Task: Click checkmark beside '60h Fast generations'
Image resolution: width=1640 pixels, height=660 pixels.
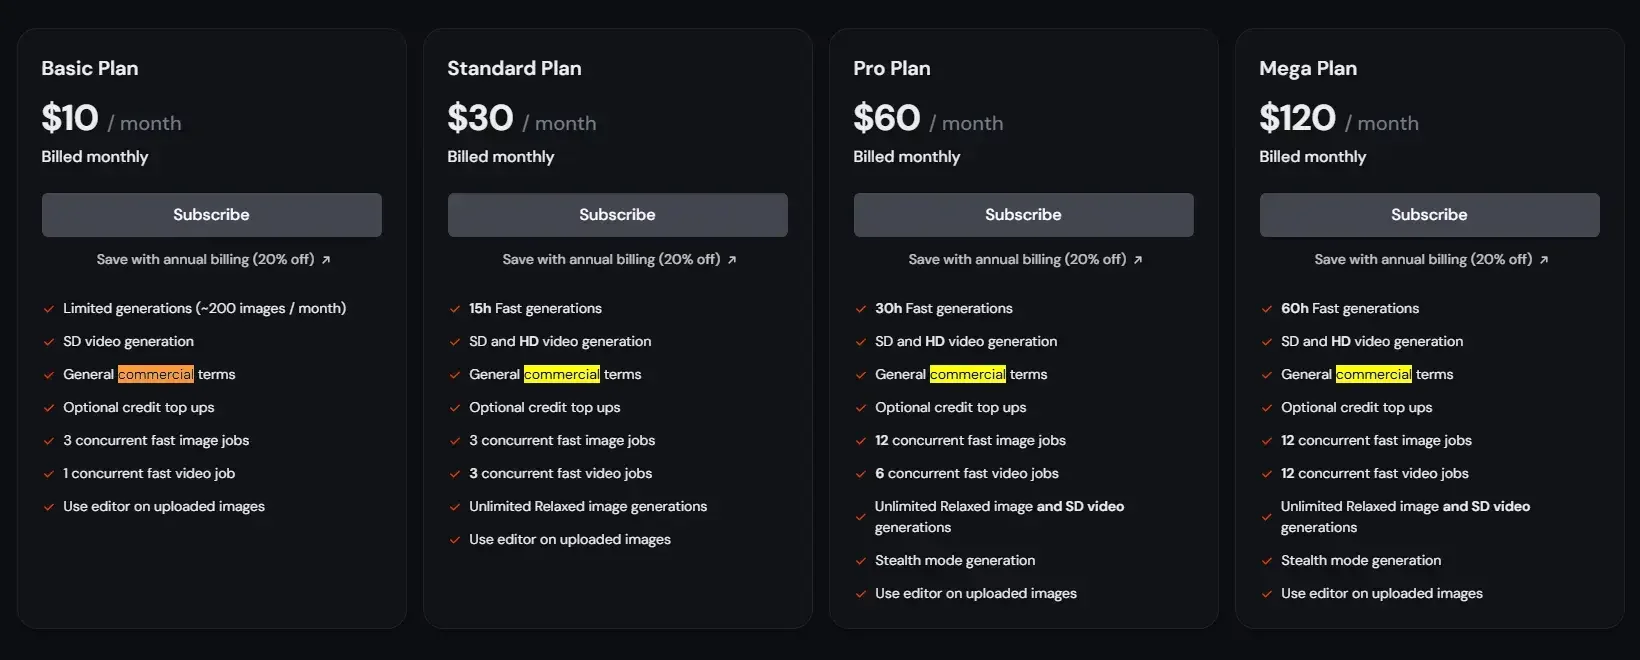Action: coord(1267,309)
